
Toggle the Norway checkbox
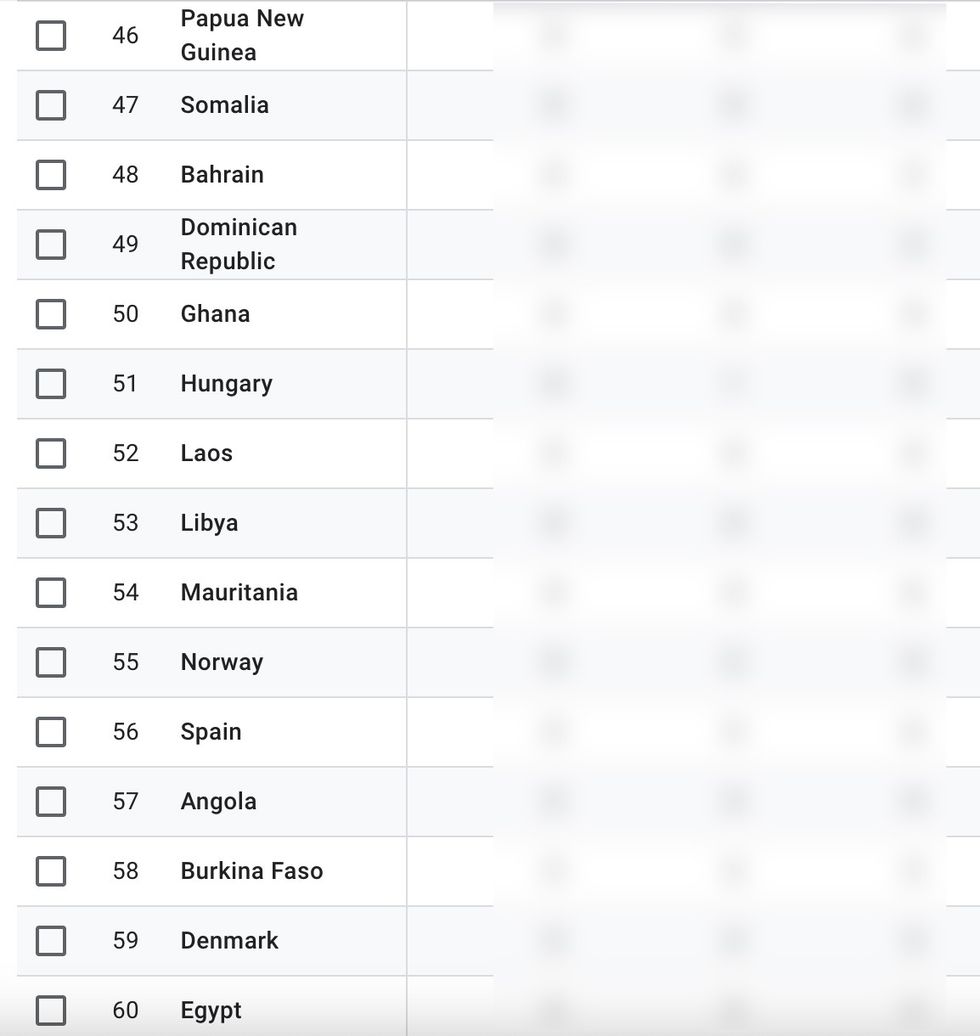tap(51, 662)
